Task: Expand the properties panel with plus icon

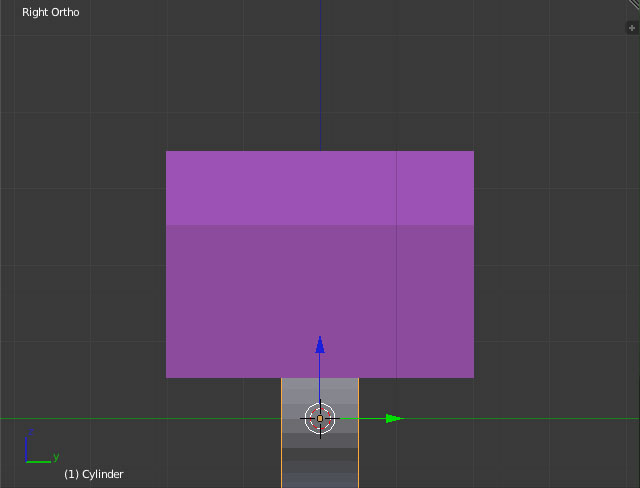Action: 631,28
